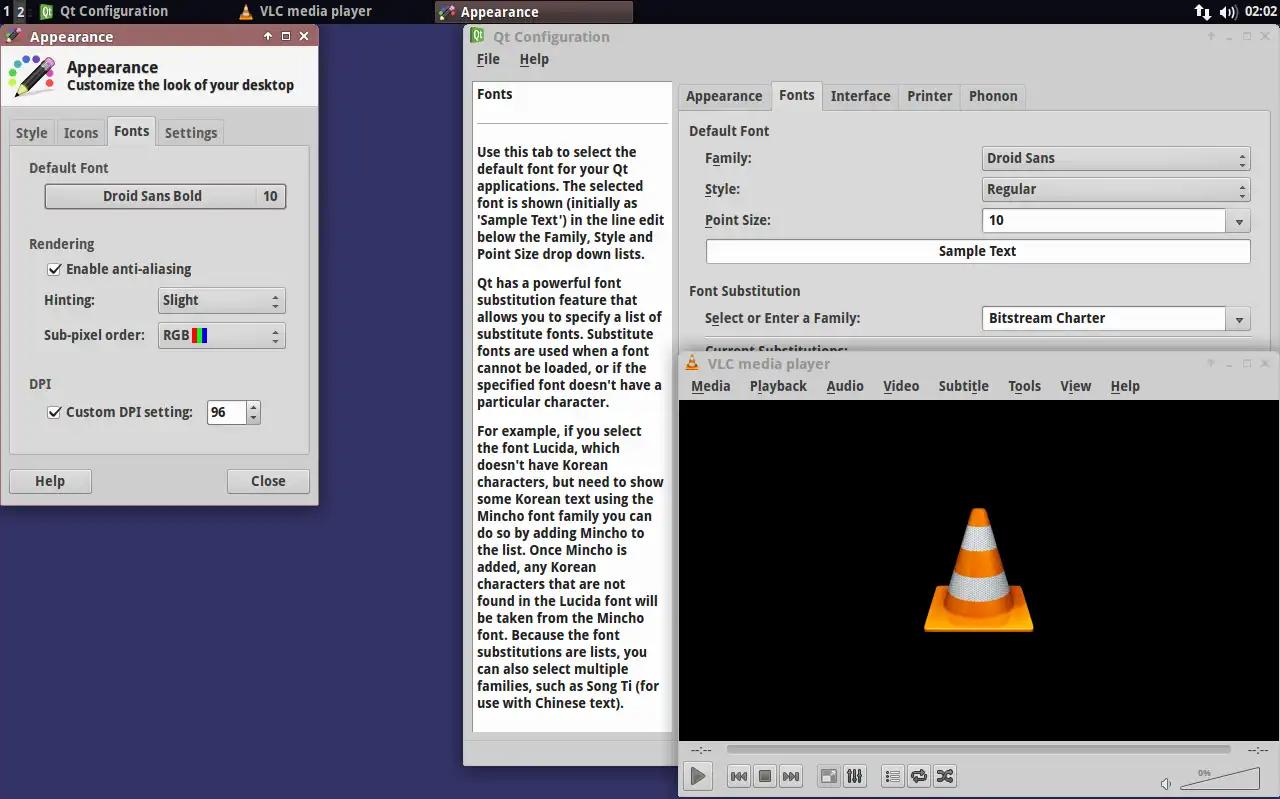Viewport: 1280px width, 799px height.
Task: Adjust the VLC volume slider
Action: 1220,779
